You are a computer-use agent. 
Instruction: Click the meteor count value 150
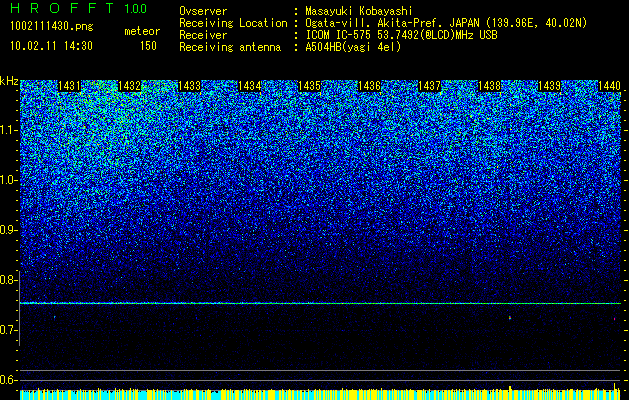point(148,46)
